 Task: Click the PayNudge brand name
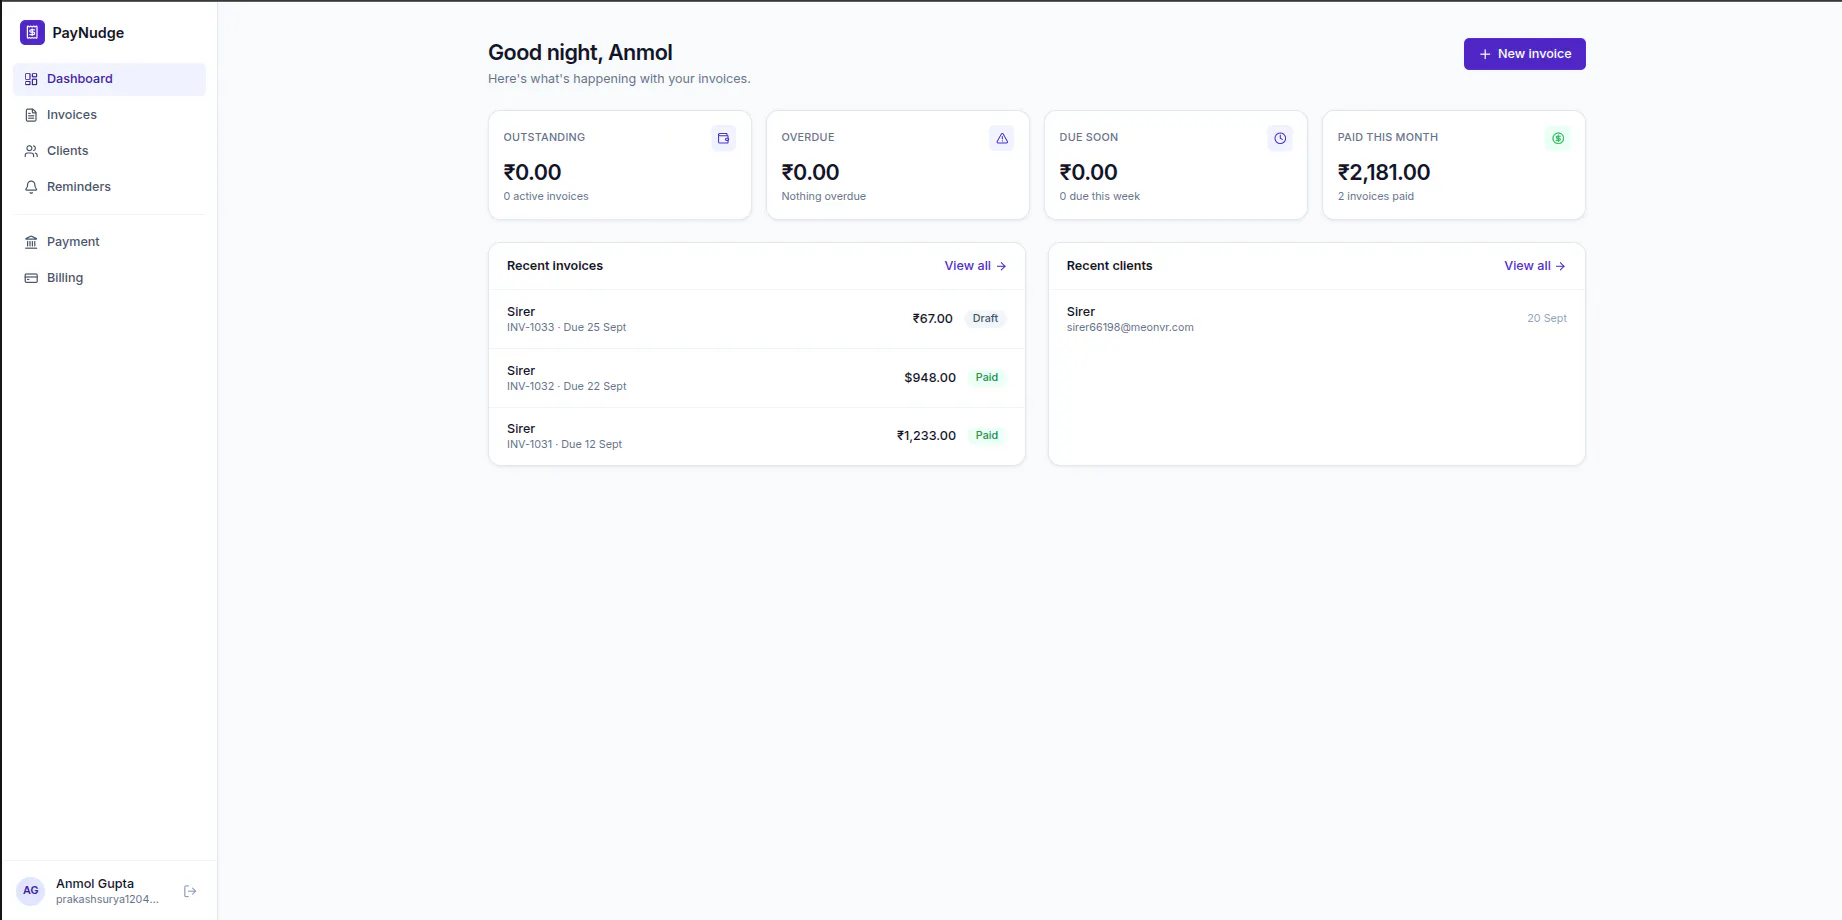coord(88,33)
